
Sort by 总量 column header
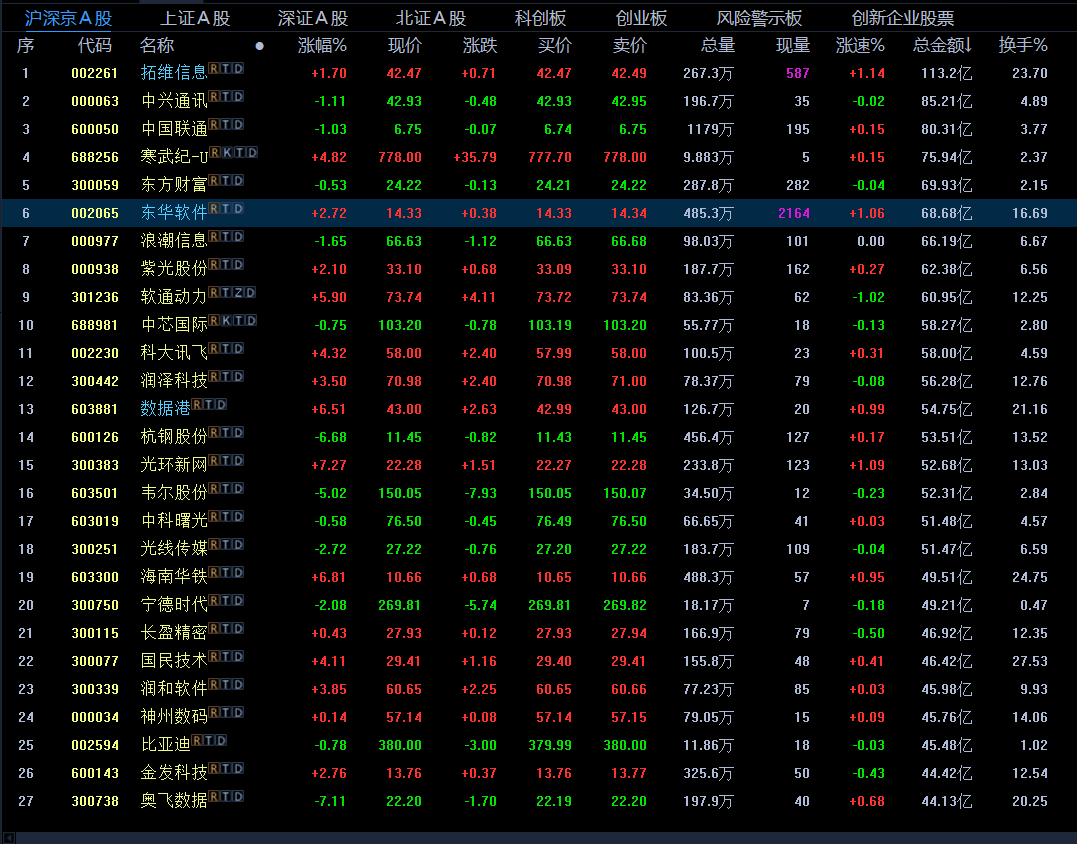pyautogui.click(x=718, y=46)
